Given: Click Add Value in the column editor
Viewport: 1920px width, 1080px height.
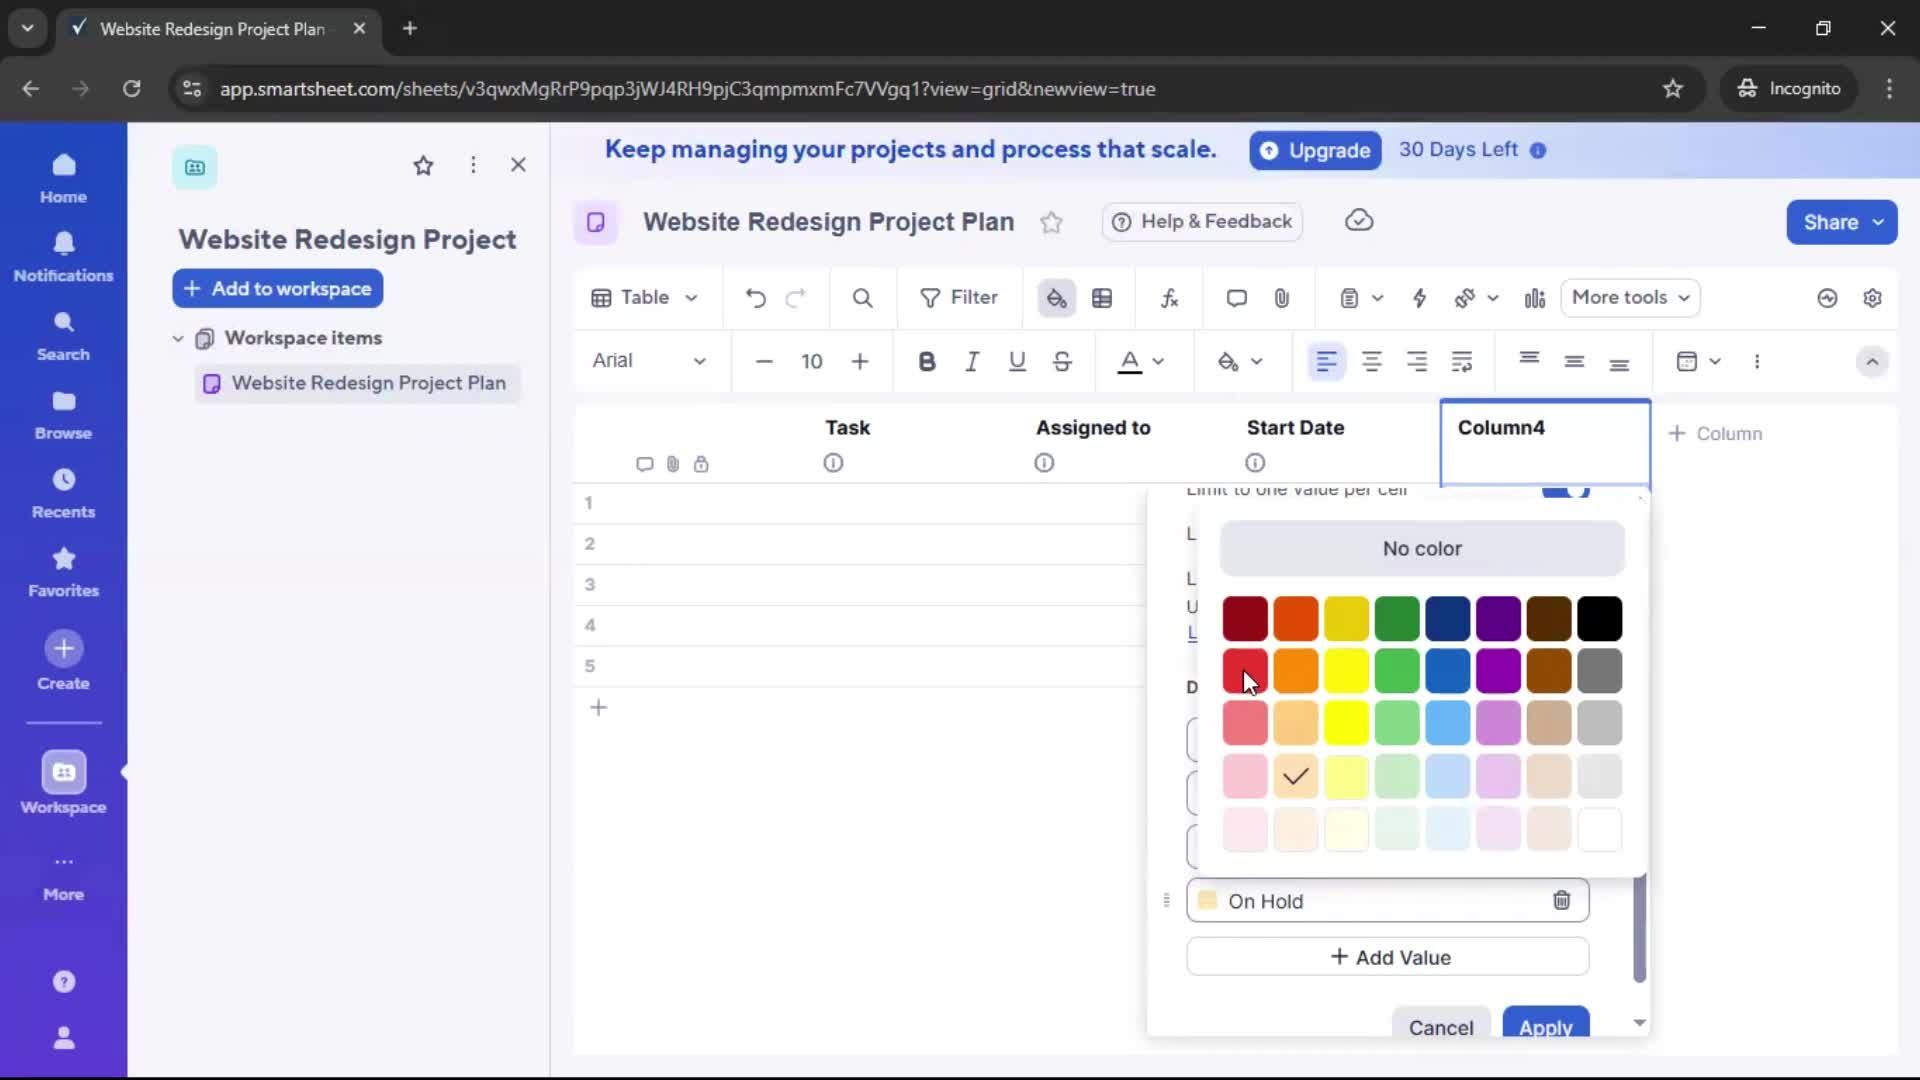Looking at the screenshot, I should point(1387,957).
